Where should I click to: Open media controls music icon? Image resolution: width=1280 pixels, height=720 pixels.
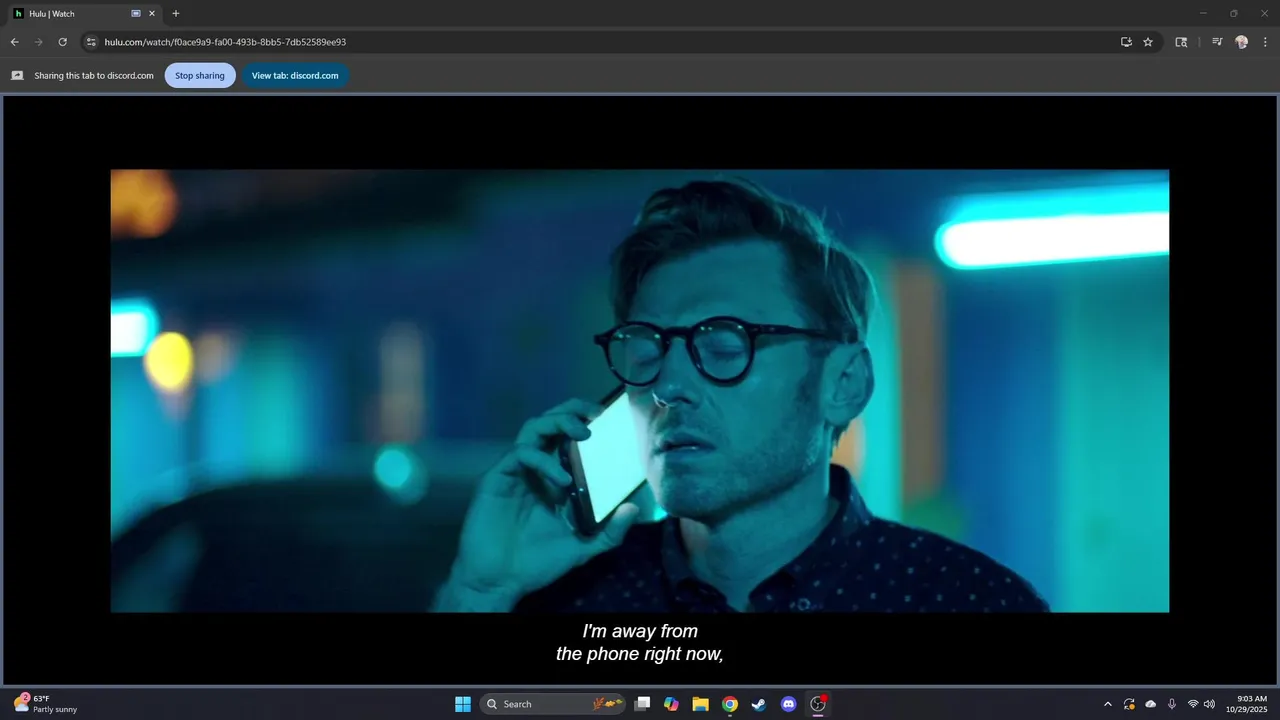(1217, 42)
